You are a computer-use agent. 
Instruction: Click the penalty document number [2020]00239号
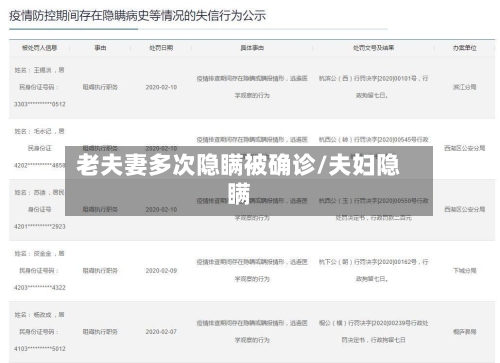391,323
